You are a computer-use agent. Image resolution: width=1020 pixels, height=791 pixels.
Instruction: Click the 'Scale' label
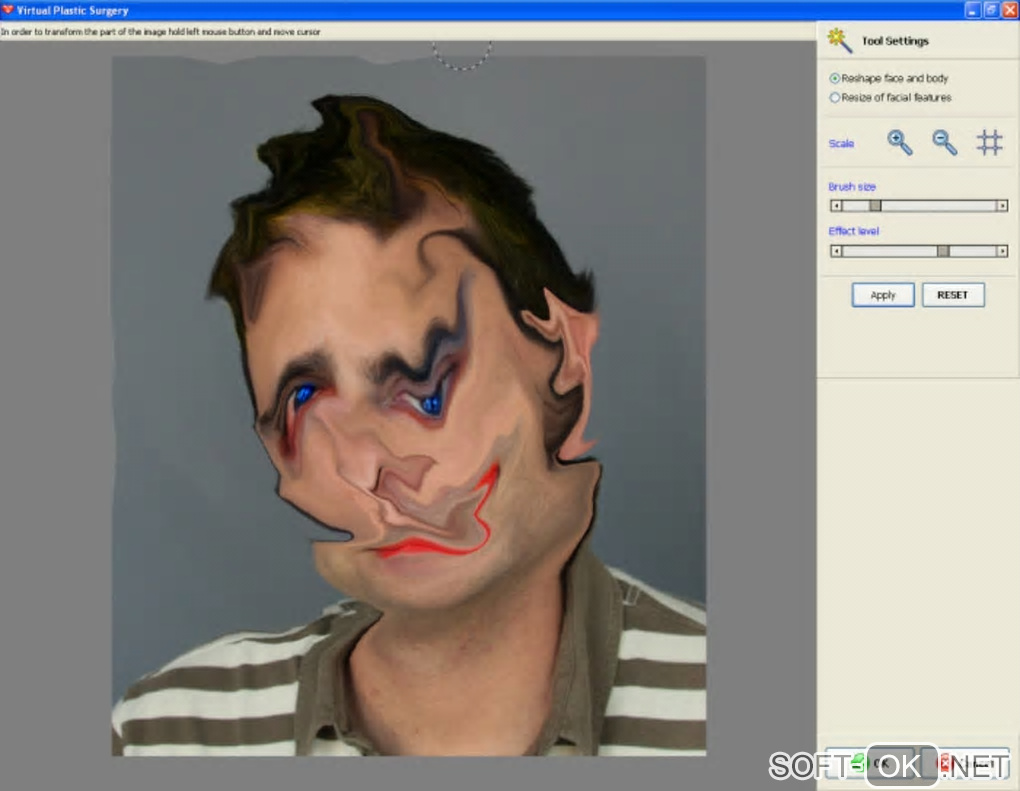coord(841,143)
